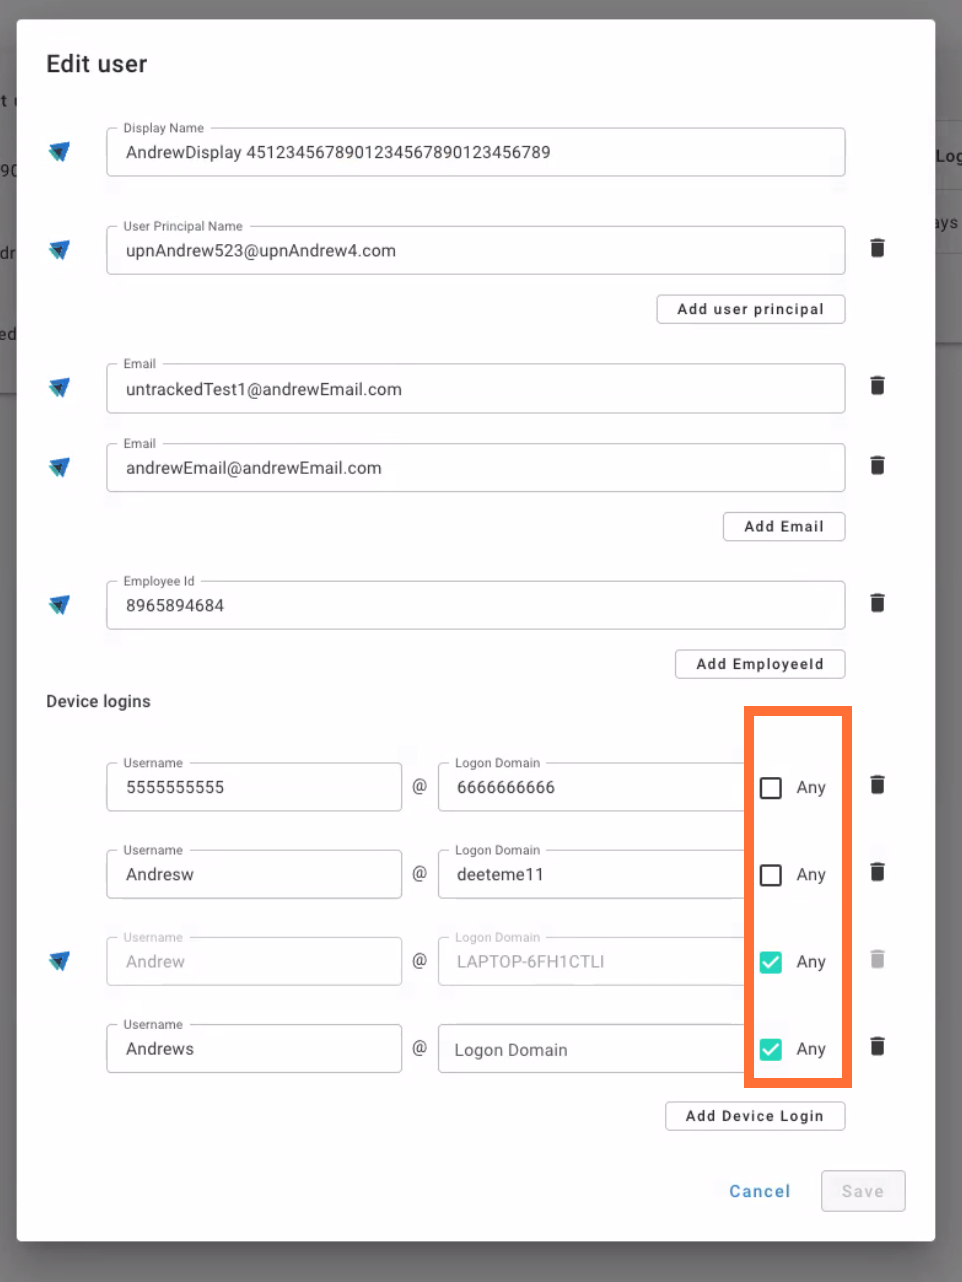This screenshot has height=1282, width=962.
Task: Focus the empty Logon Domain field
Action: pyautogui.click(x=591, y=1049)
